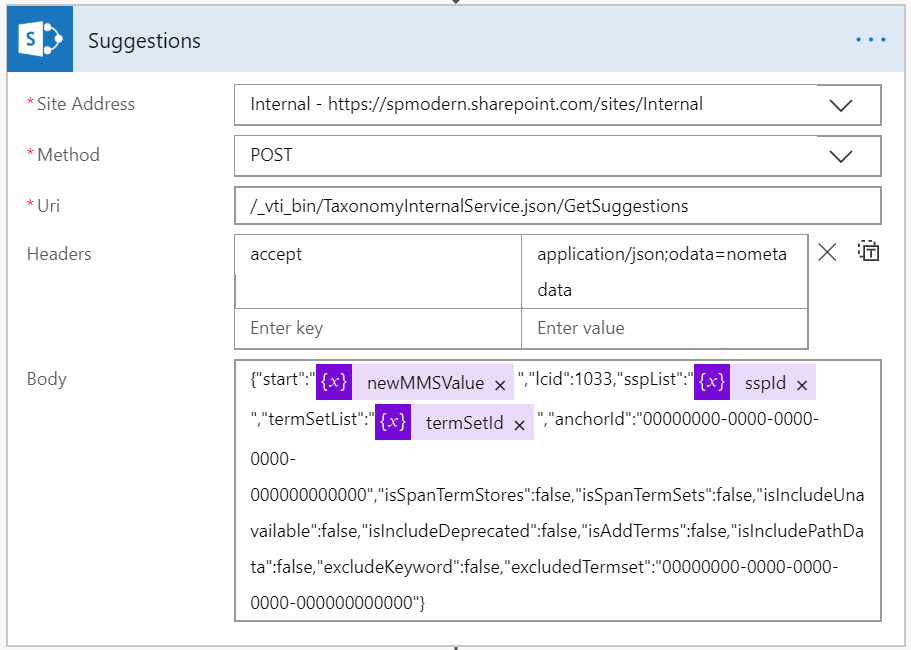Click the SharePoint icon on the Suggestions action

click(x=40, y=39)
